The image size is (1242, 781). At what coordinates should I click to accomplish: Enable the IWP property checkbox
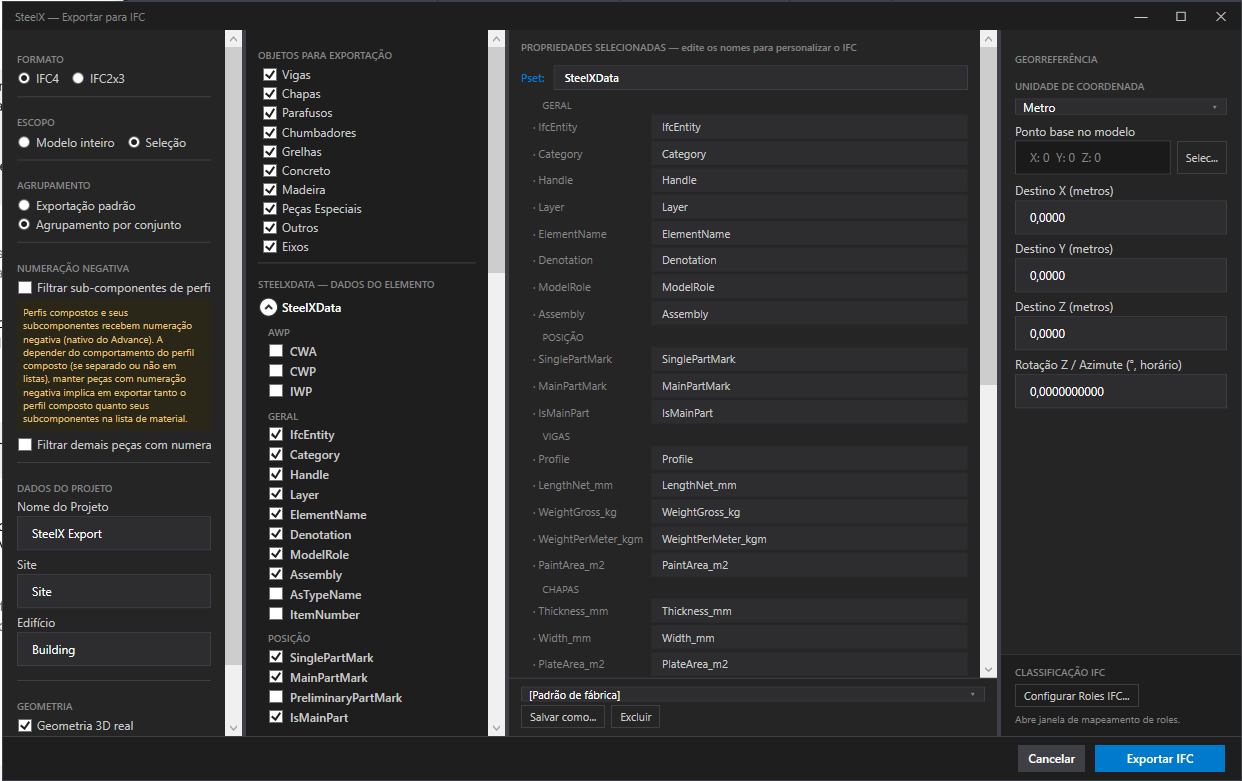tap(276, 392)
